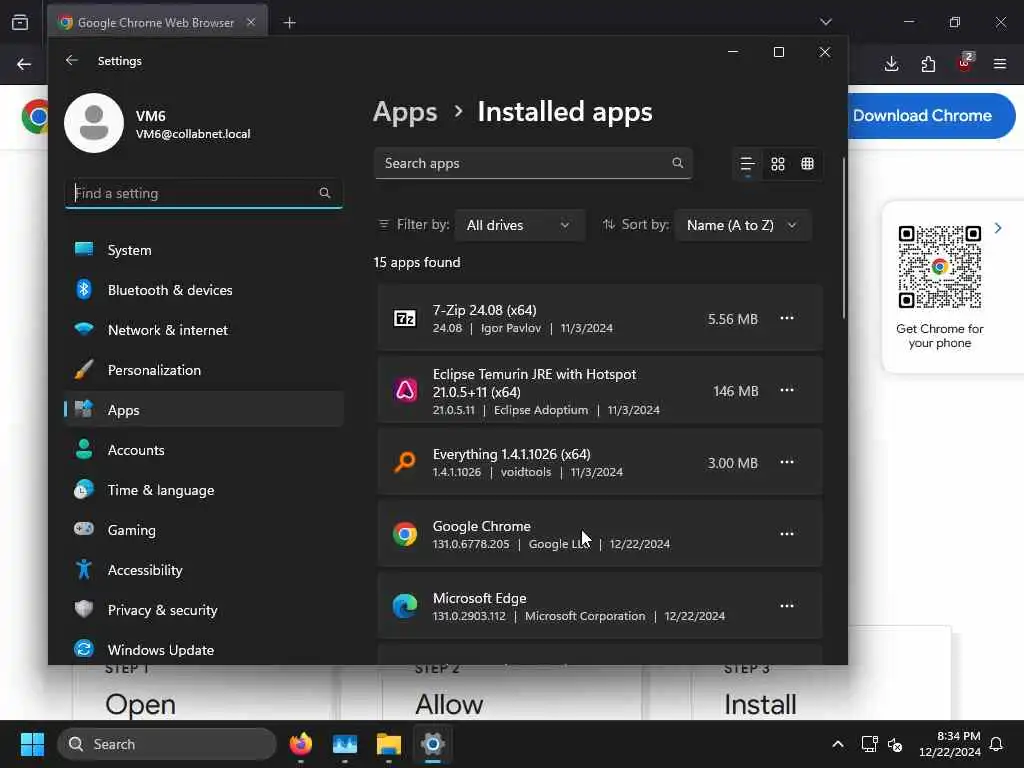Open the Filter by All drives dropdown
Viewport: 1024px width, 768px height.
pyautogui.click(x=519, y=225)
